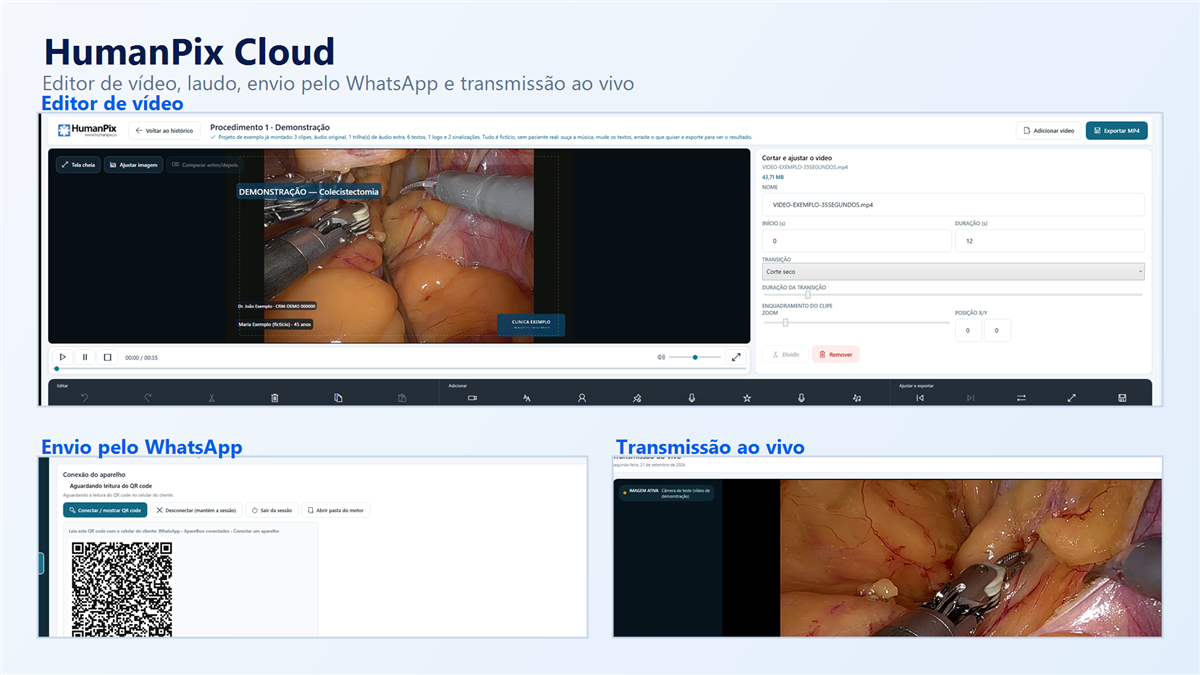Viewport: 1200px width, 675px height.
Task: Click the microphone icon right of the star
Action: click(x=801, y=398)
